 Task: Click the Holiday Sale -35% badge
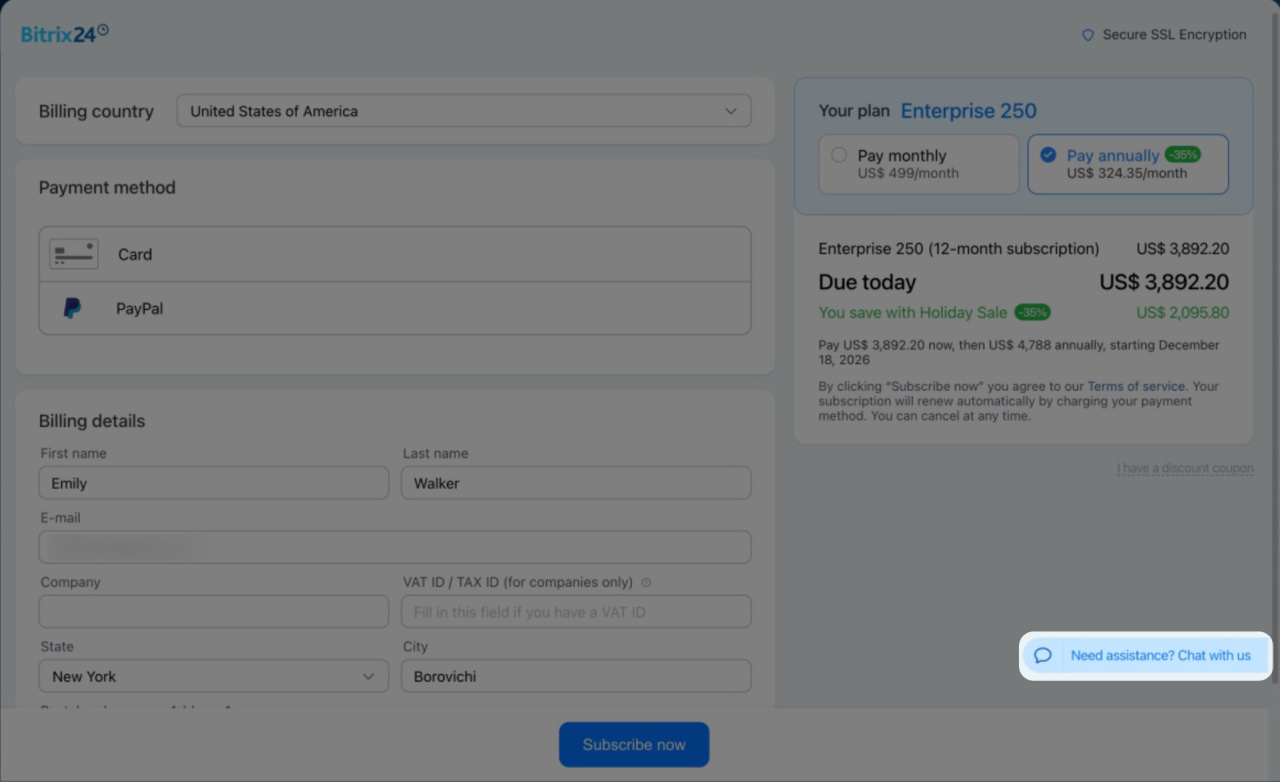click(1032, 312)
